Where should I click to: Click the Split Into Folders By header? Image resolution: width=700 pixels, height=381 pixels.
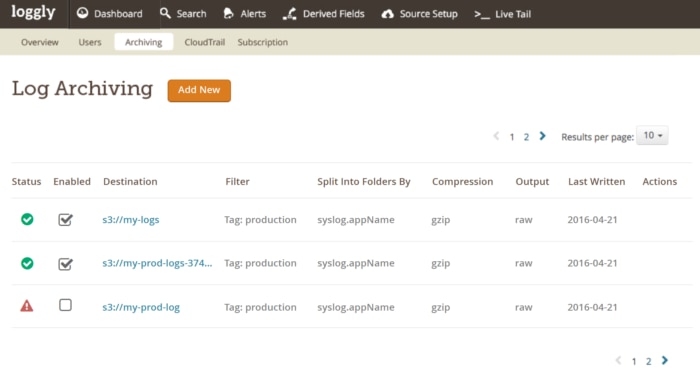coord(364,181)
